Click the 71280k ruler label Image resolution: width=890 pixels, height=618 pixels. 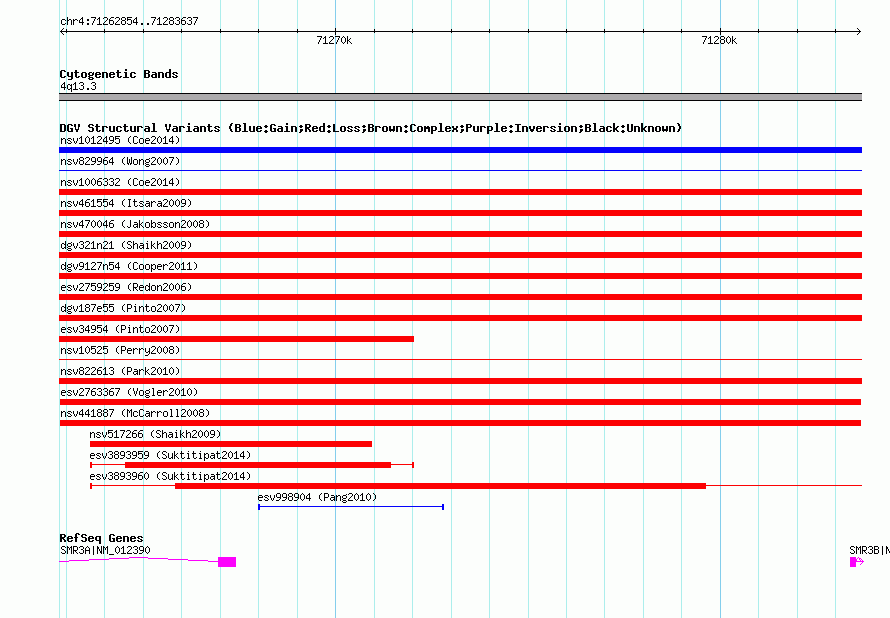pos(719,40)
